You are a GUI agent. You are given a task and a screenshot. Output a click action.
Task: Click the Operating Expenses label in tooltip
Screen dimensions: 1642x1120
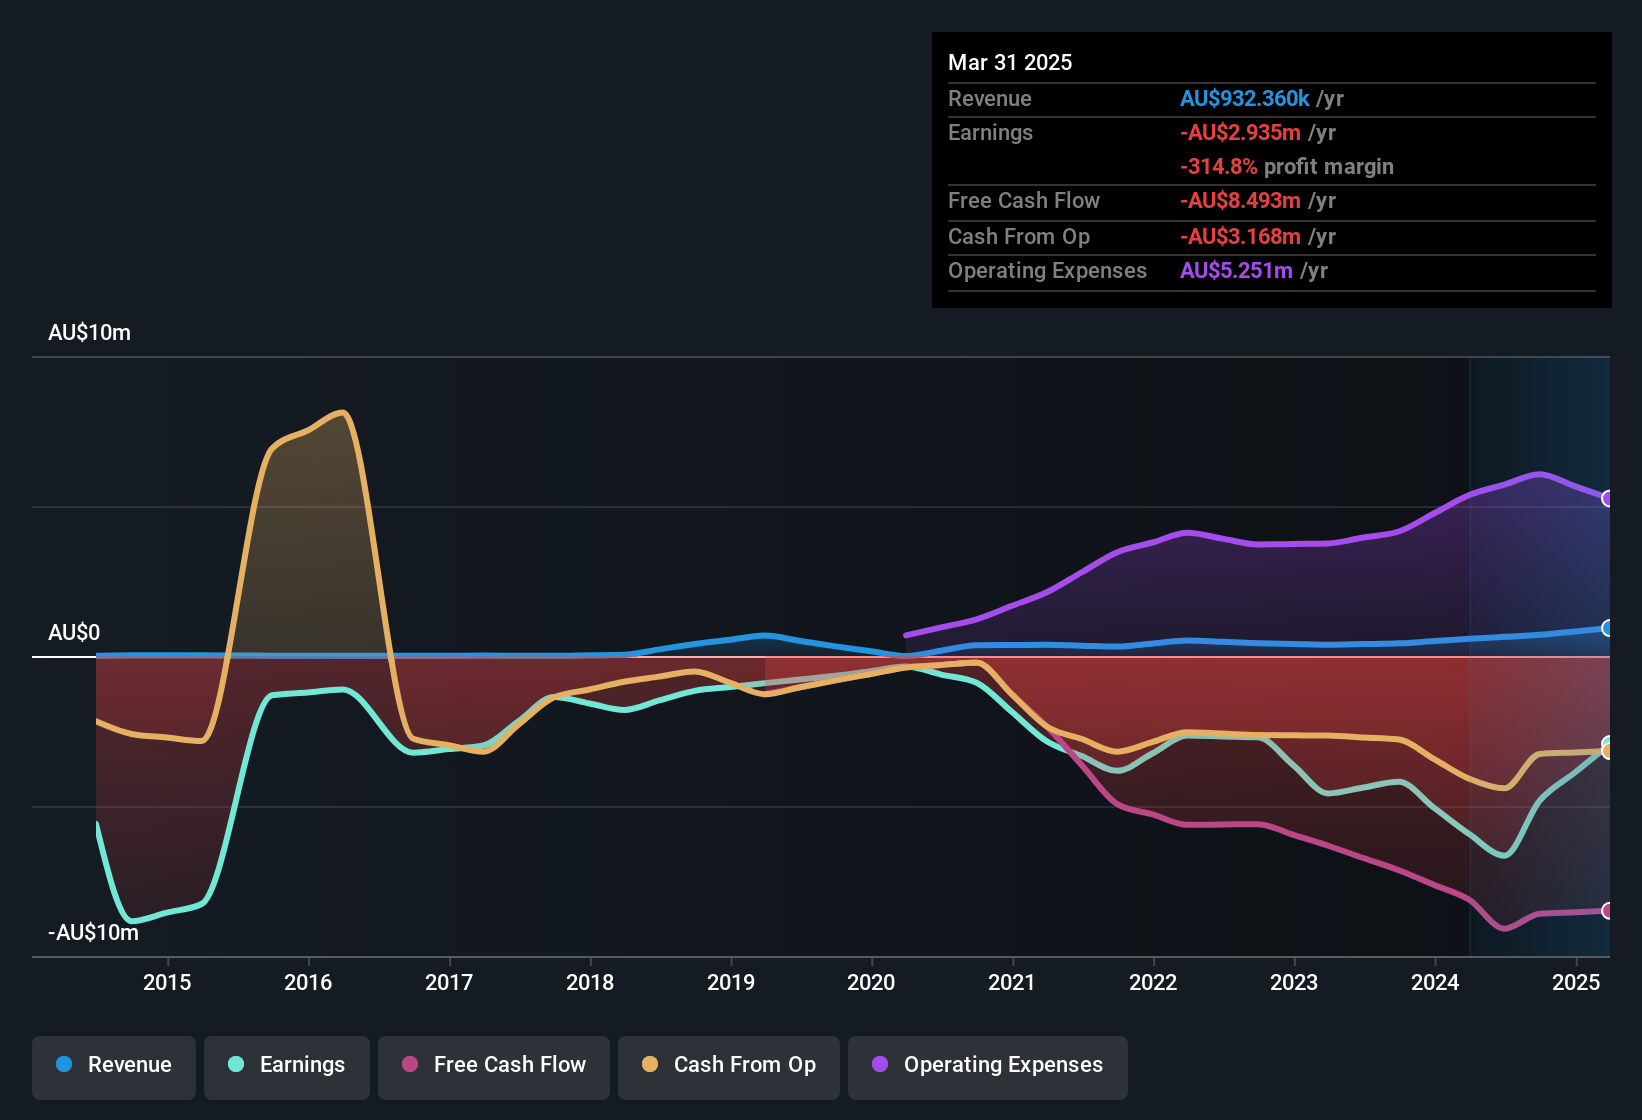click(1048, 270)
